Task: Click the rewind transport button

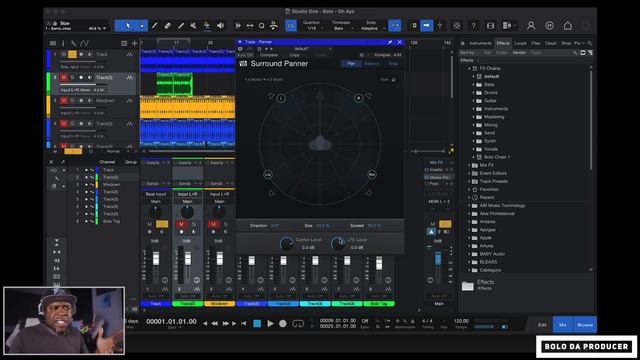Action: coord(214,324)
